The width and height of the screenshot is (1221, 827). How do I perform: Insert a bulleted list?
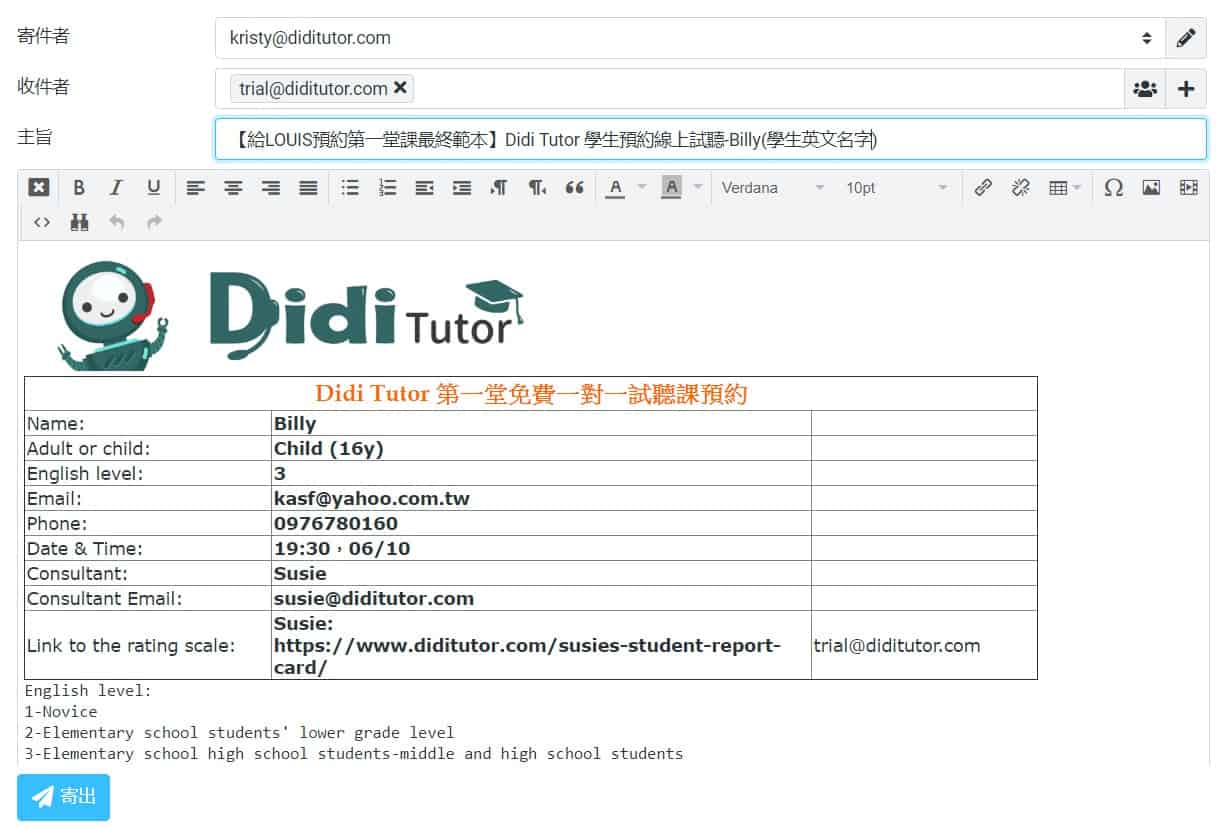(x=350, y=187)
